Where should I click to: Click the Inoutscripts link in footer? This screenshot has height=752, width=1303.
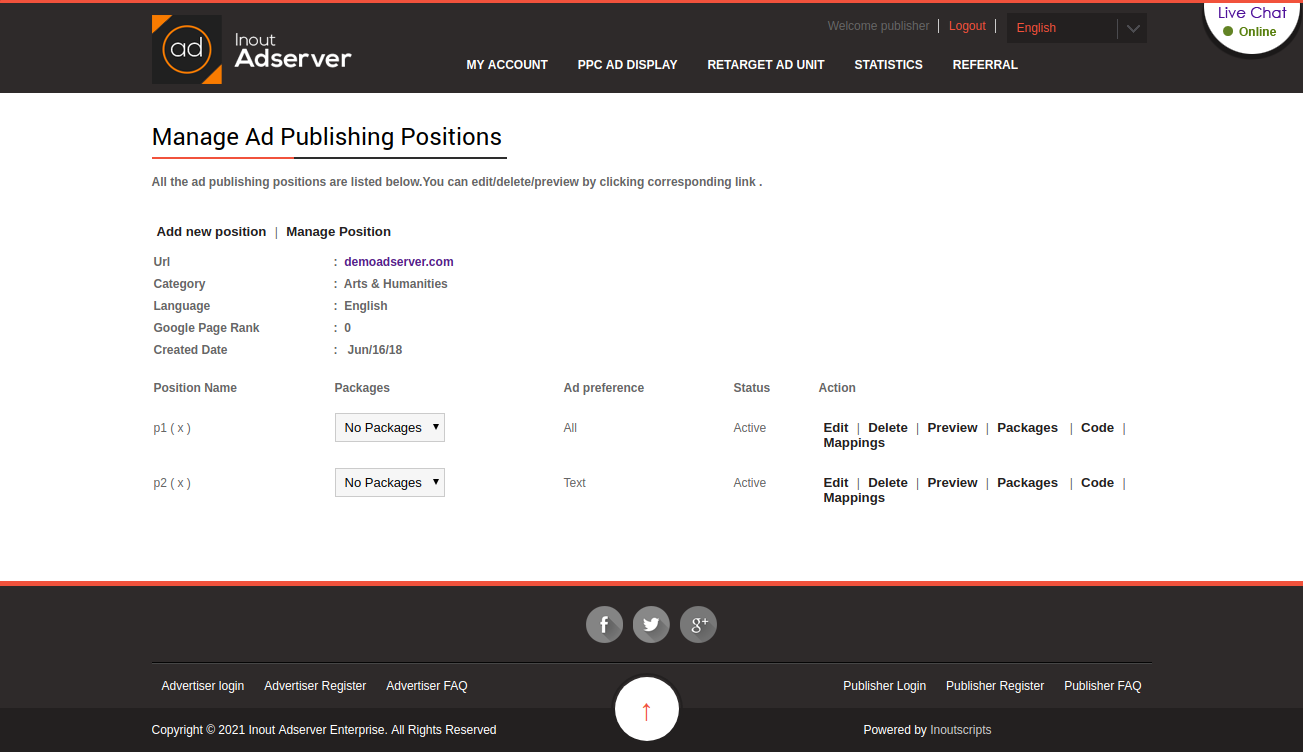pyautogui.click(x=961, y=730)
